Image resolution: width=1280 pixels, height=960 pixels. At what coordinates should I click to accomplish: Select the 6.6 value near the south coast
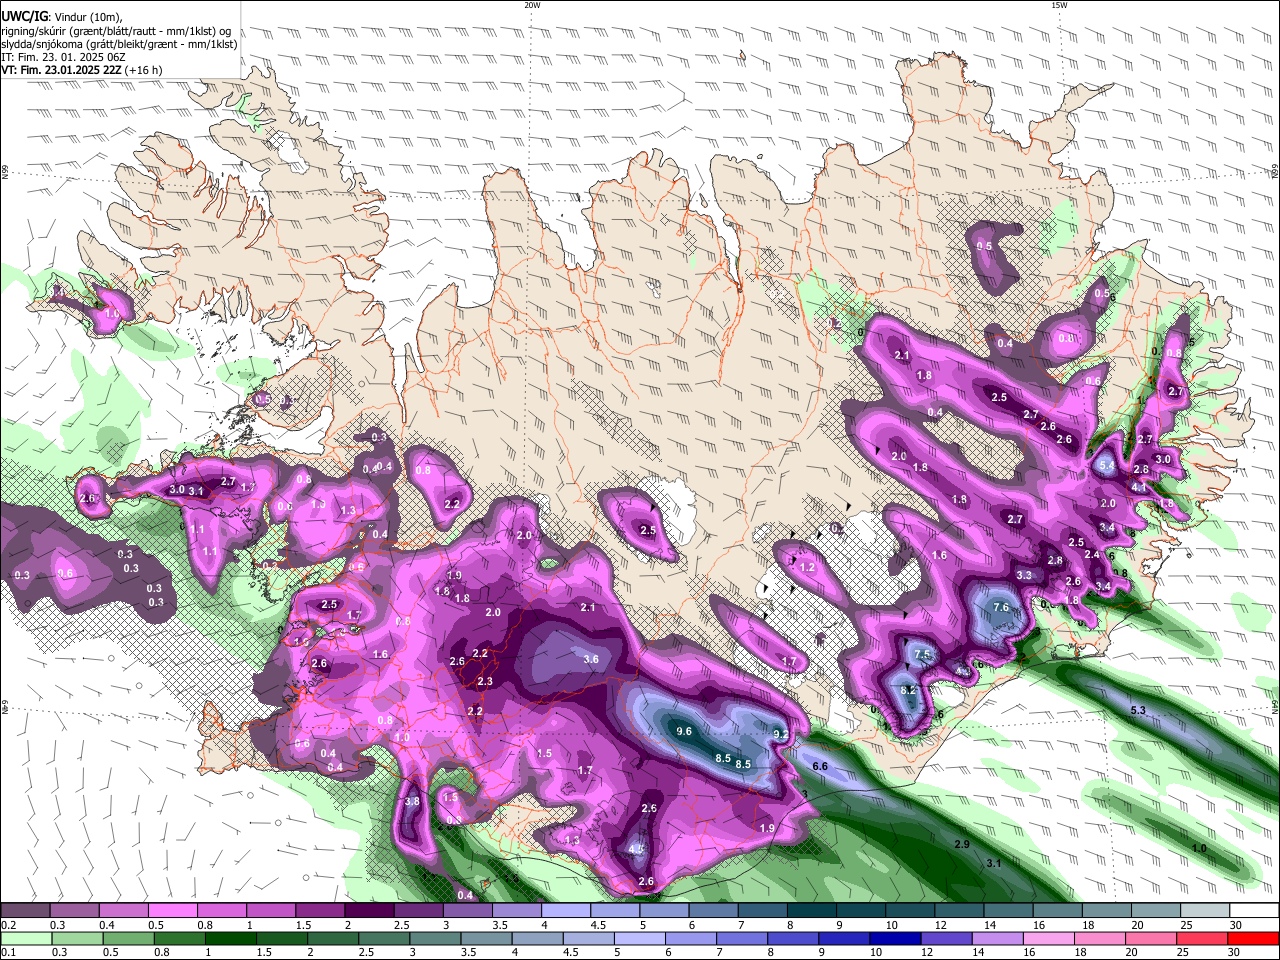pyautogui.click(x=820, y=765)
